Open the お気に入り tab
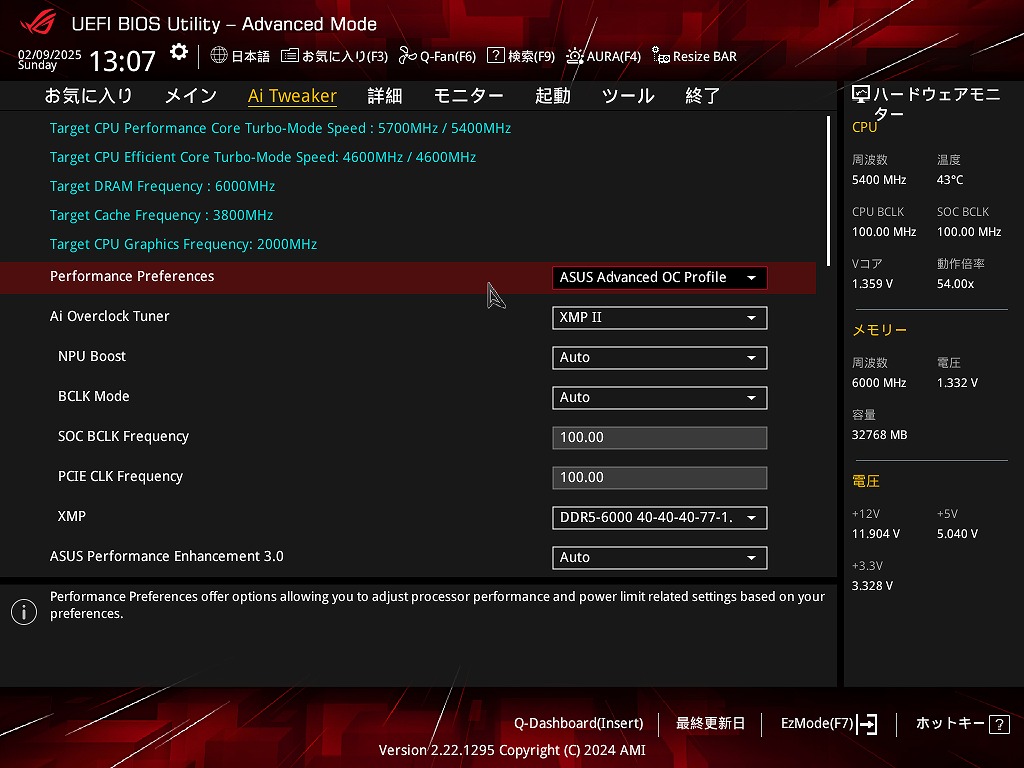The width and height of the screenshot is (1024, 768). coord(88,96)
